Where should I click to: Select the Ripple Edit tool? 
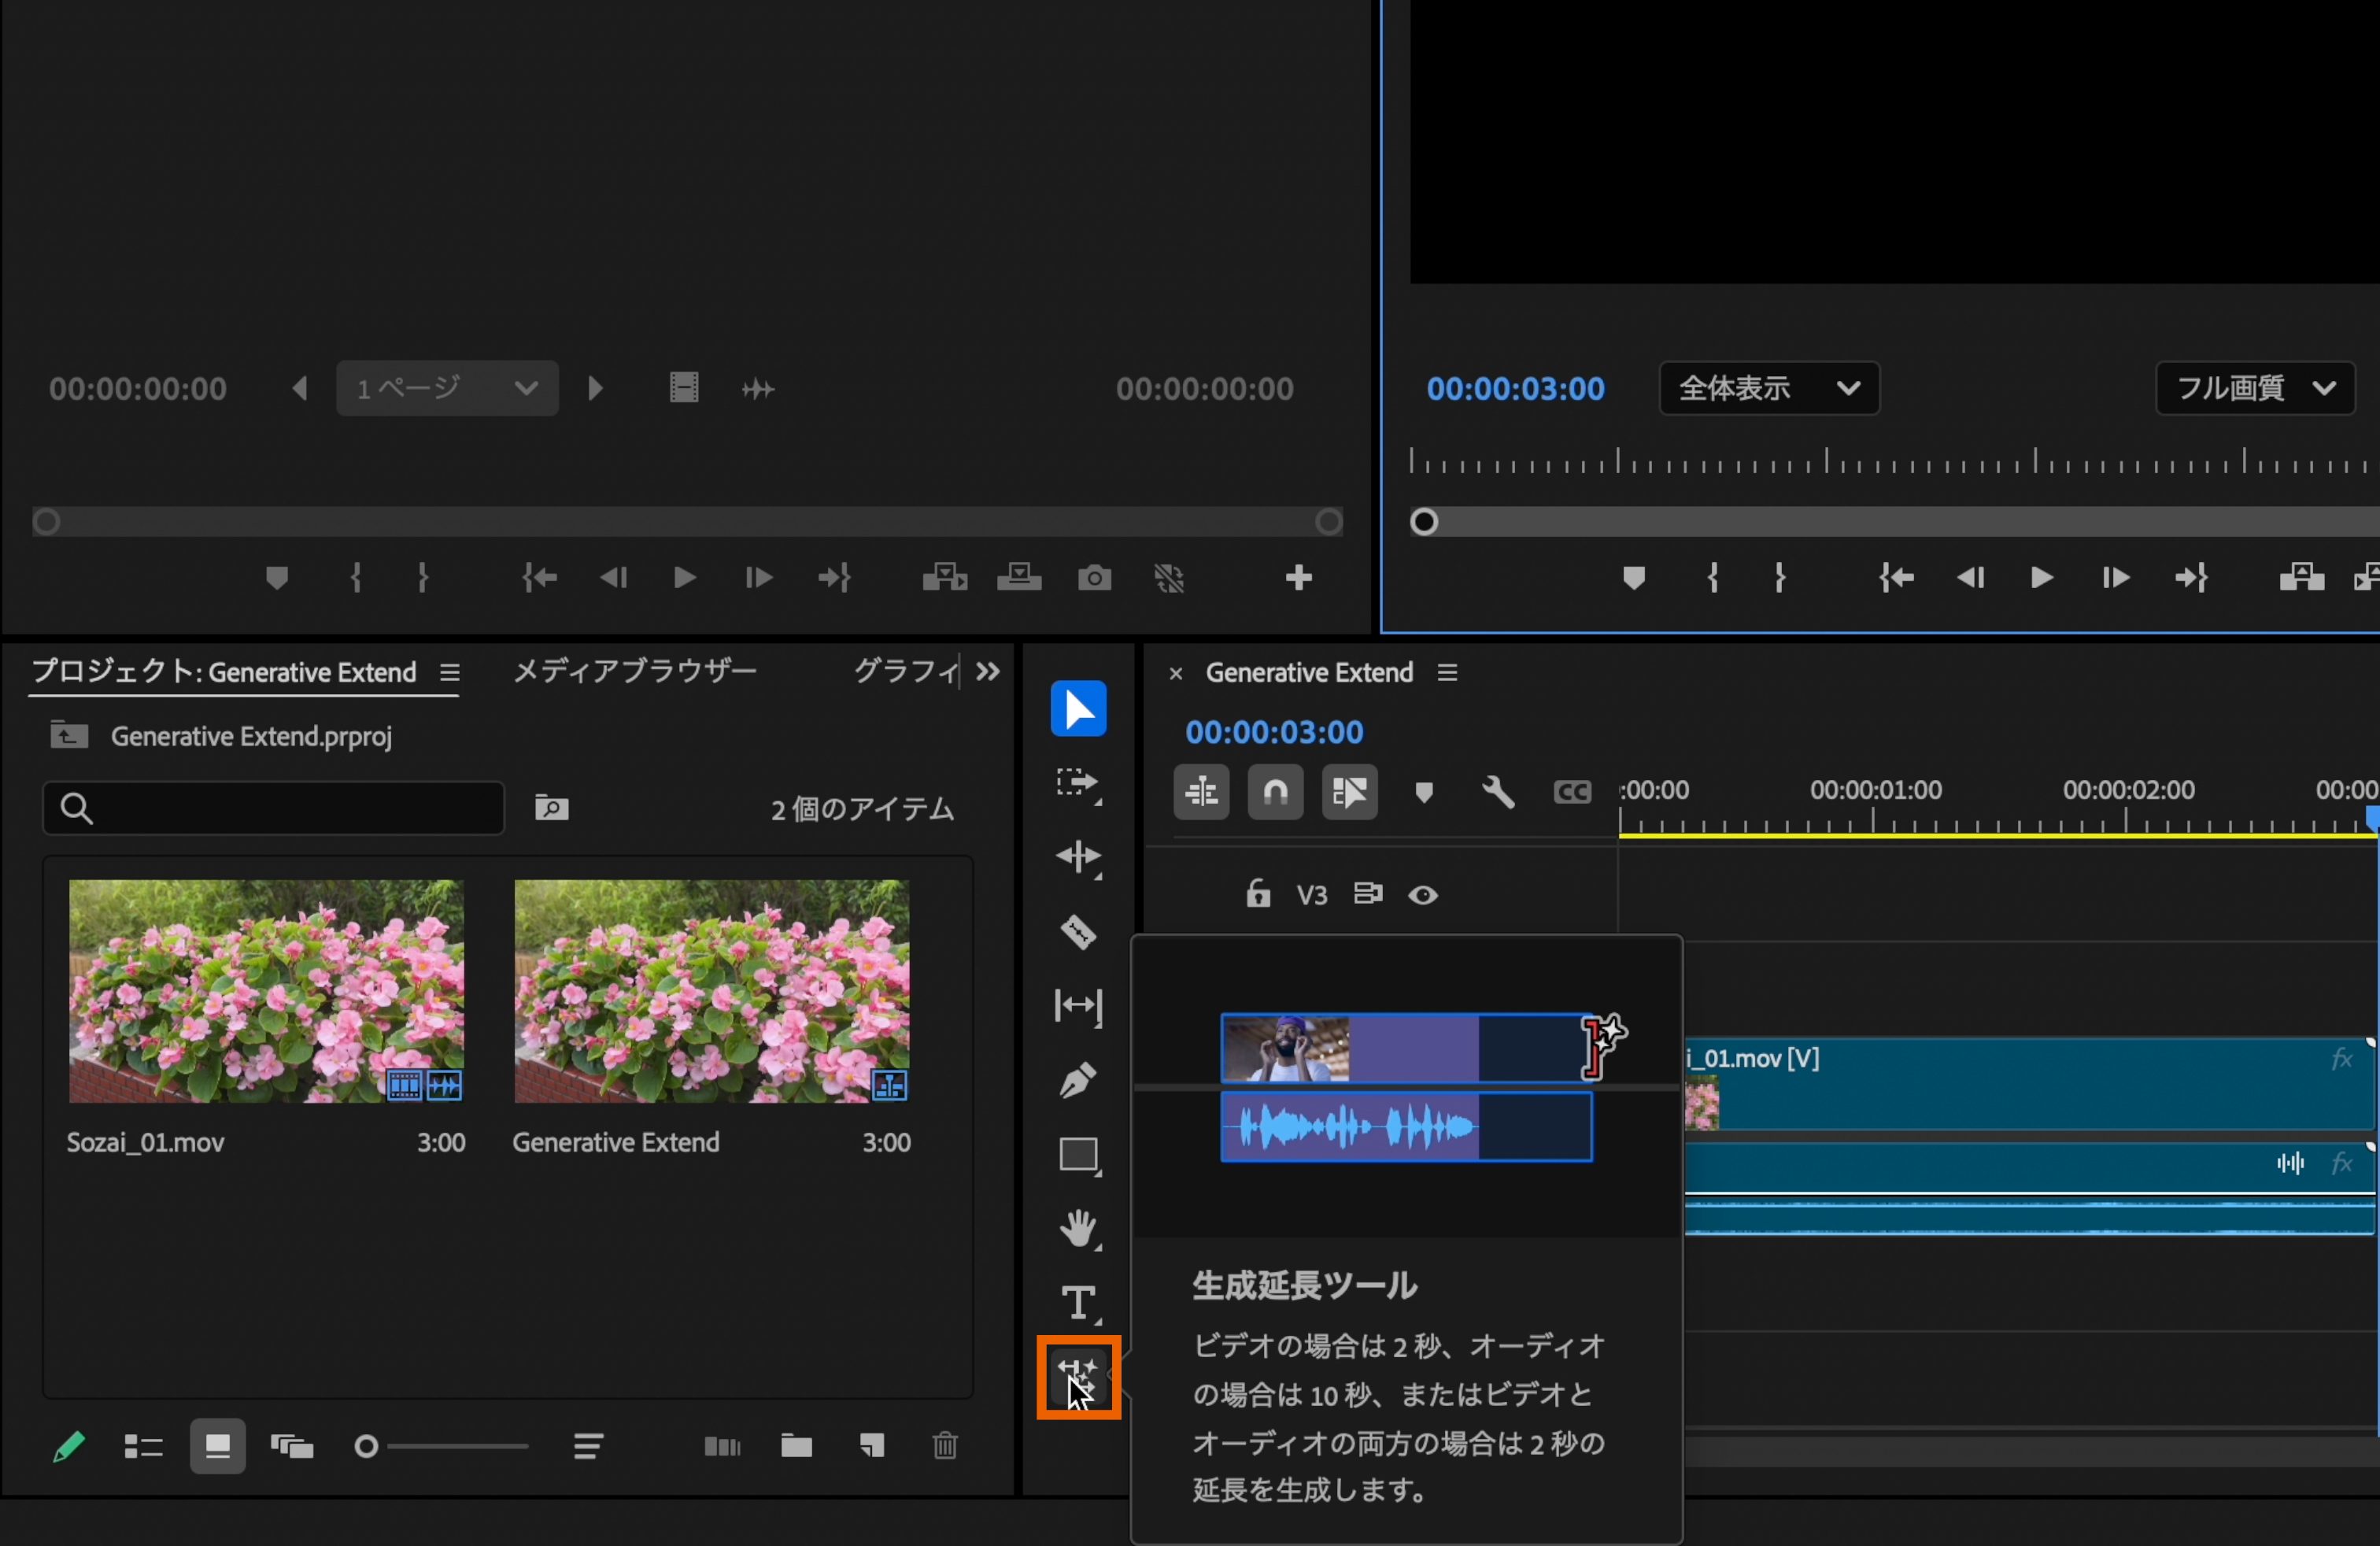pyautogui.click(x=1078, y=857)
